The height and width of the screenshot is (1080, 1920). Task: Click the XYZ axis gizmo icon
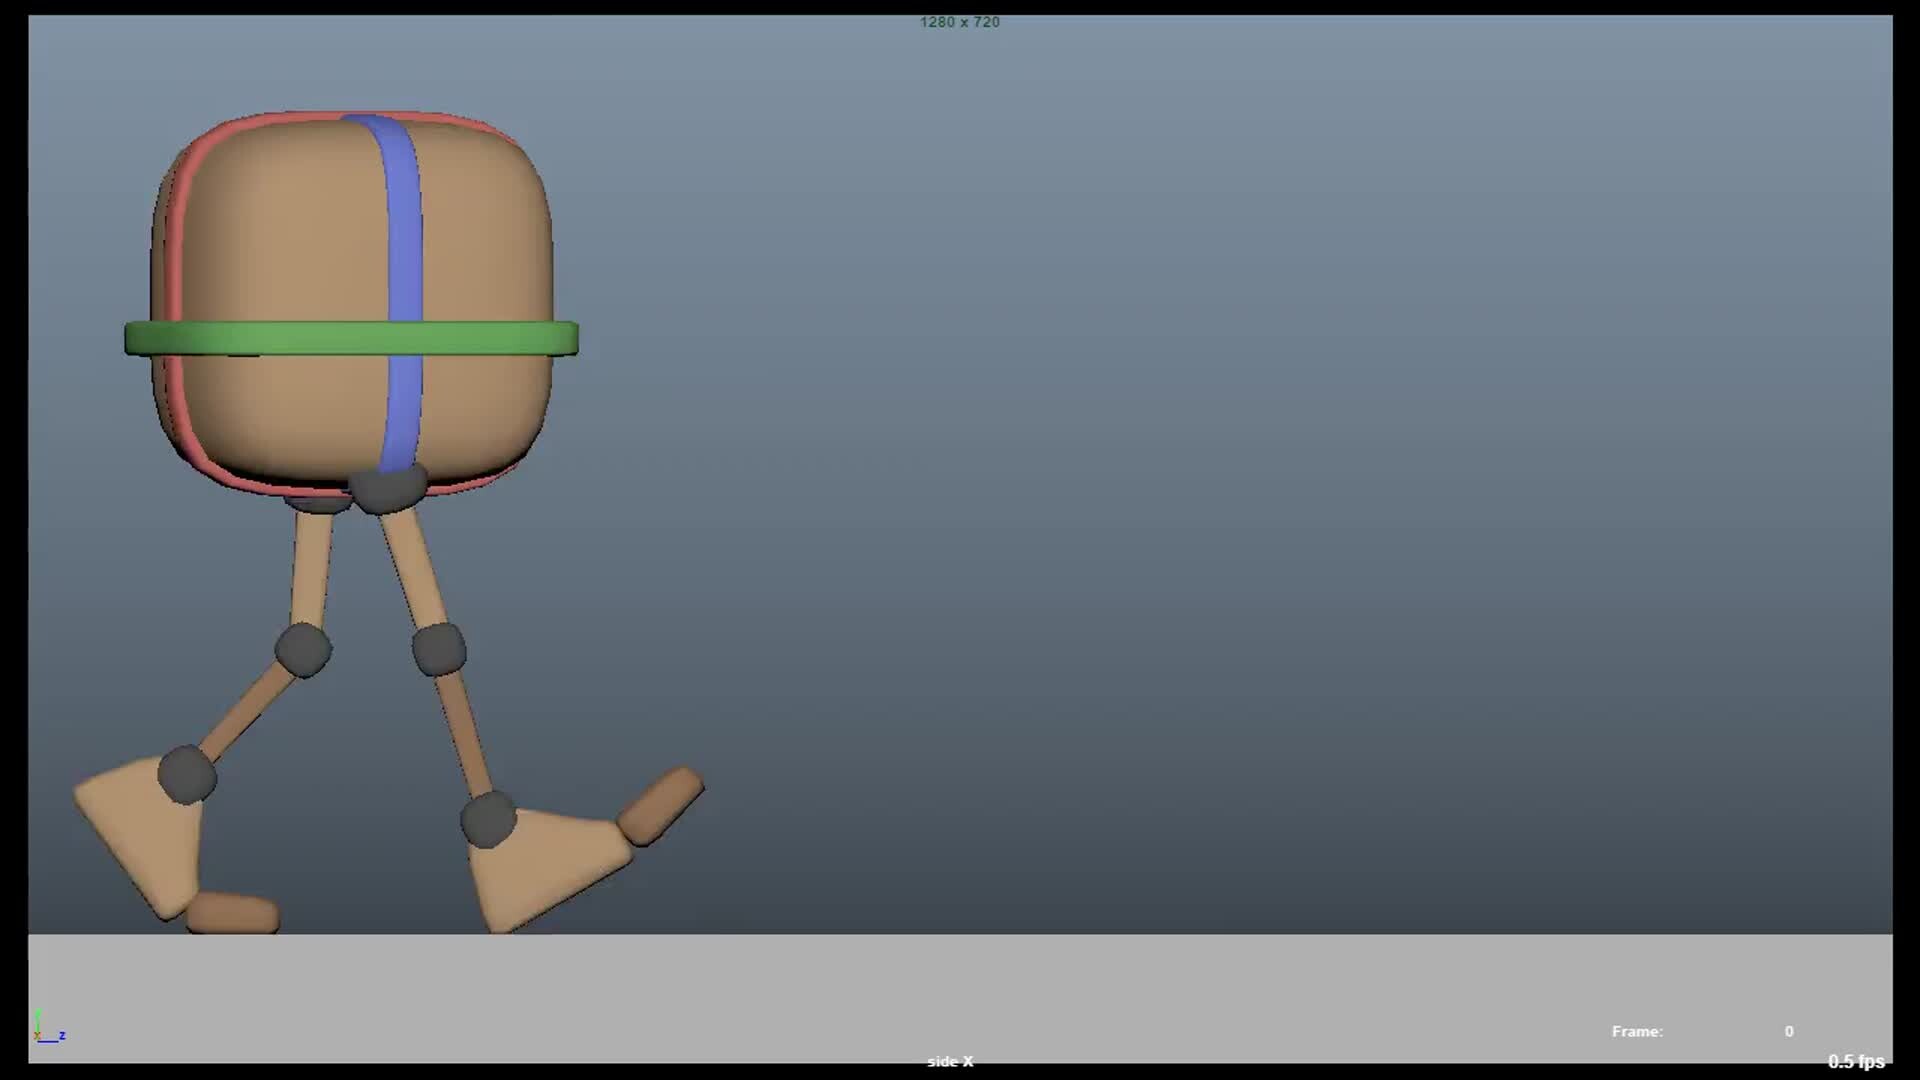coord(47,1028)
